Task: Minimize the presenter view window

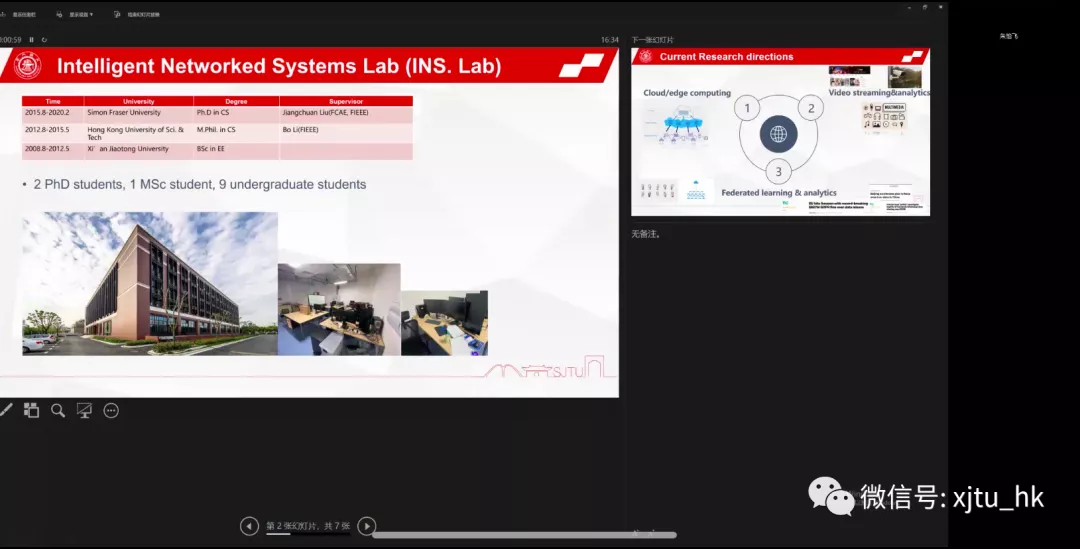Action: (x=908, y=7)
